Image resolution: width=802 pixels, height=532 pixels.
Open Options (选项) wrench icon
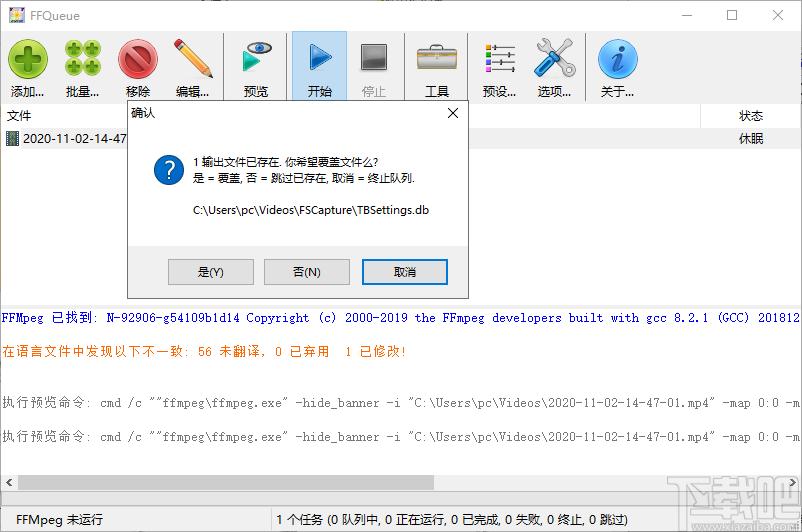[x=554, y=58]
